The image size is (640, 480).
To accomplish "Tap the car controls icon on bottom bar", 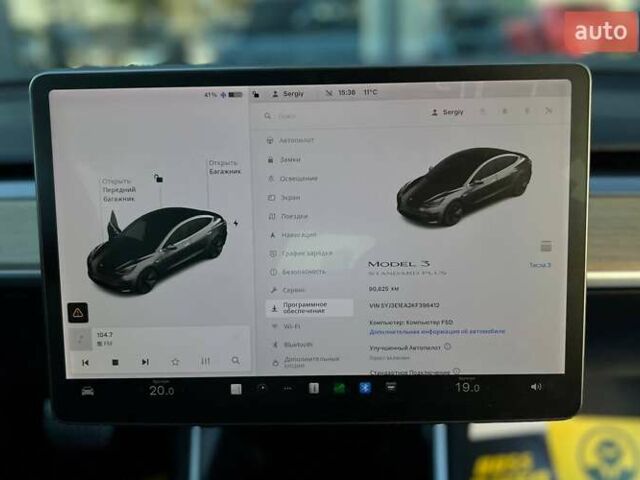I will point(88,392).
